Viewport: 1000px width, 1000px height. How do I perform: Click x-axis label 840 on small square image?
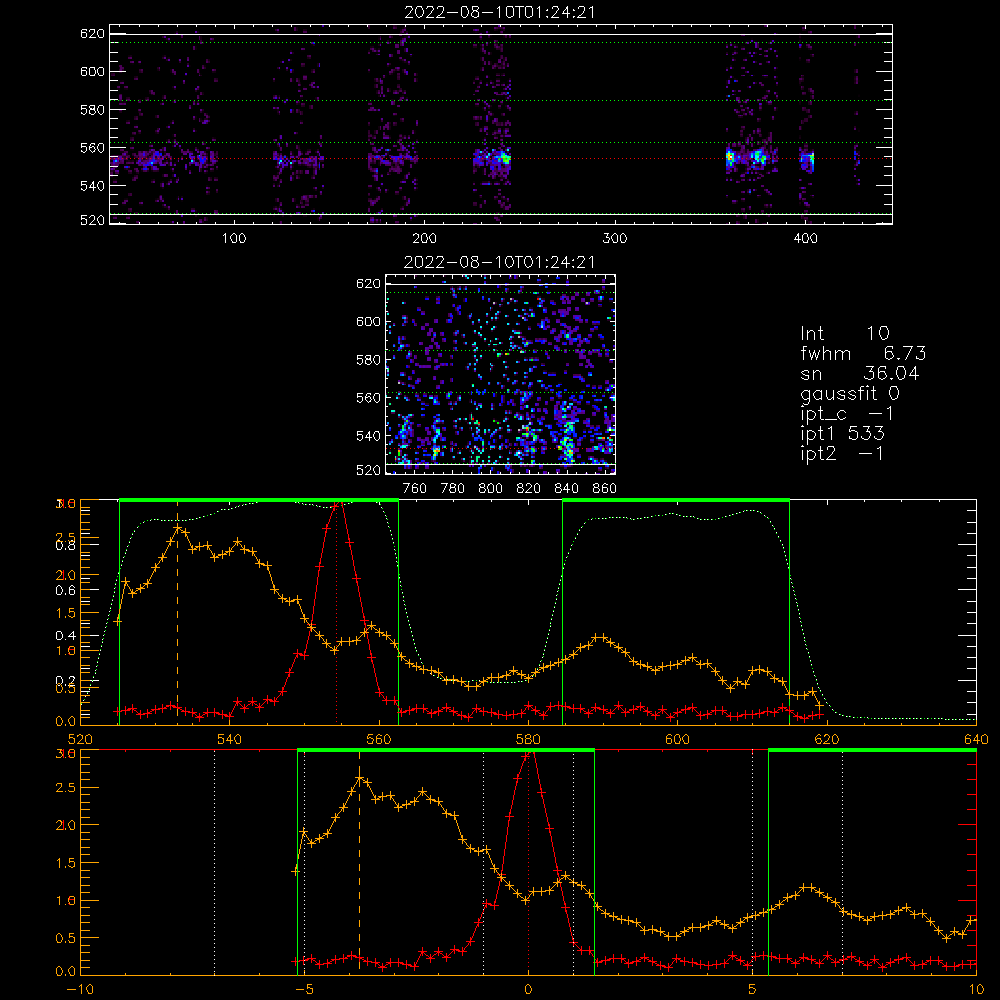click(x=566, y=489)
